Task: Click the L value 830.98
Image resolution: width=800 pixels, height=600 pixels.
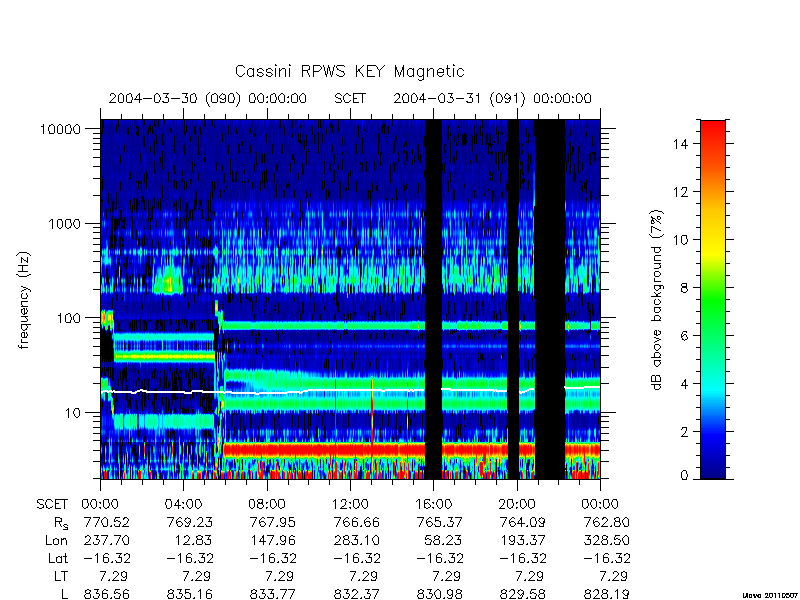Action: coord(439,594)
